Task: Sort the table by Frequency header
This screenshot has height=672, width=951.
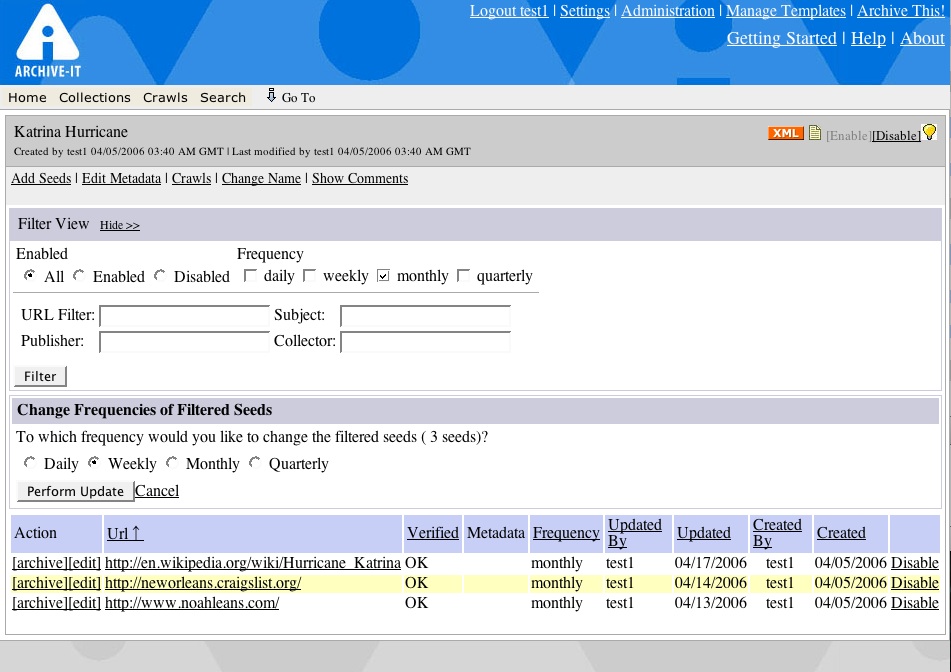Action: (566, 533)
